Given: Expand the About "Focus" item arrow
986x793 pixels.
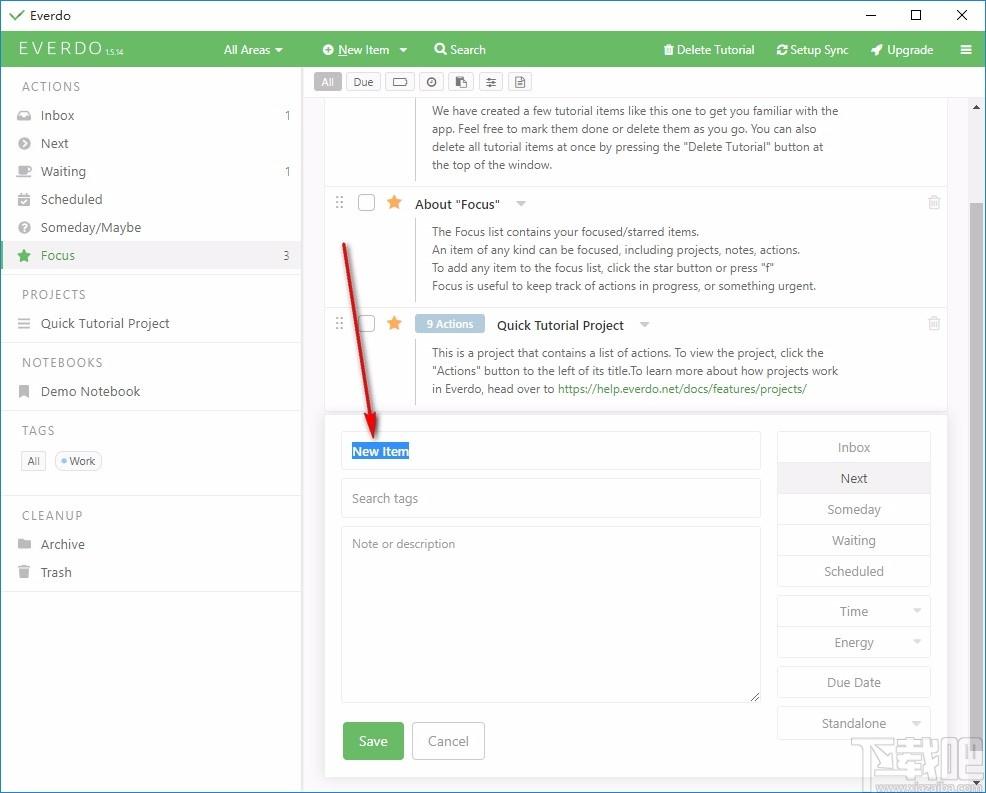Looking at the screenshot, I should (x=521, y=203).
